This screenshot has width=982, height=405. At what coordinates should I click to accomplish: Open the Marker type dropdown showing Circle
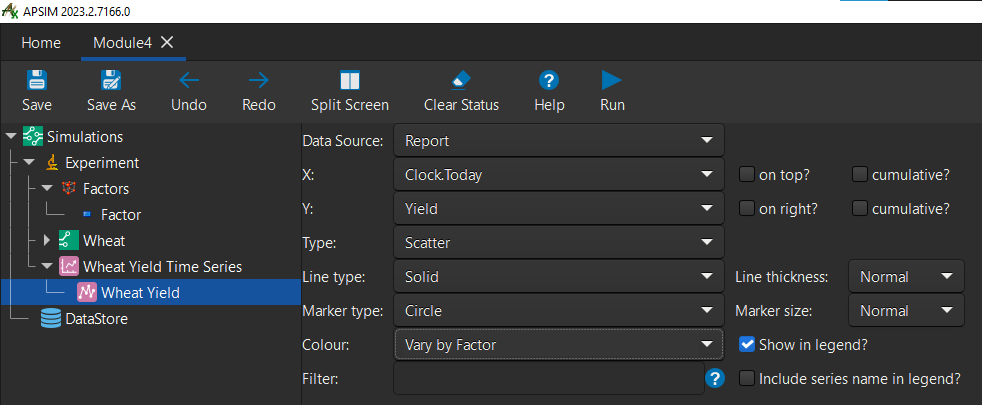coord(559,310)
